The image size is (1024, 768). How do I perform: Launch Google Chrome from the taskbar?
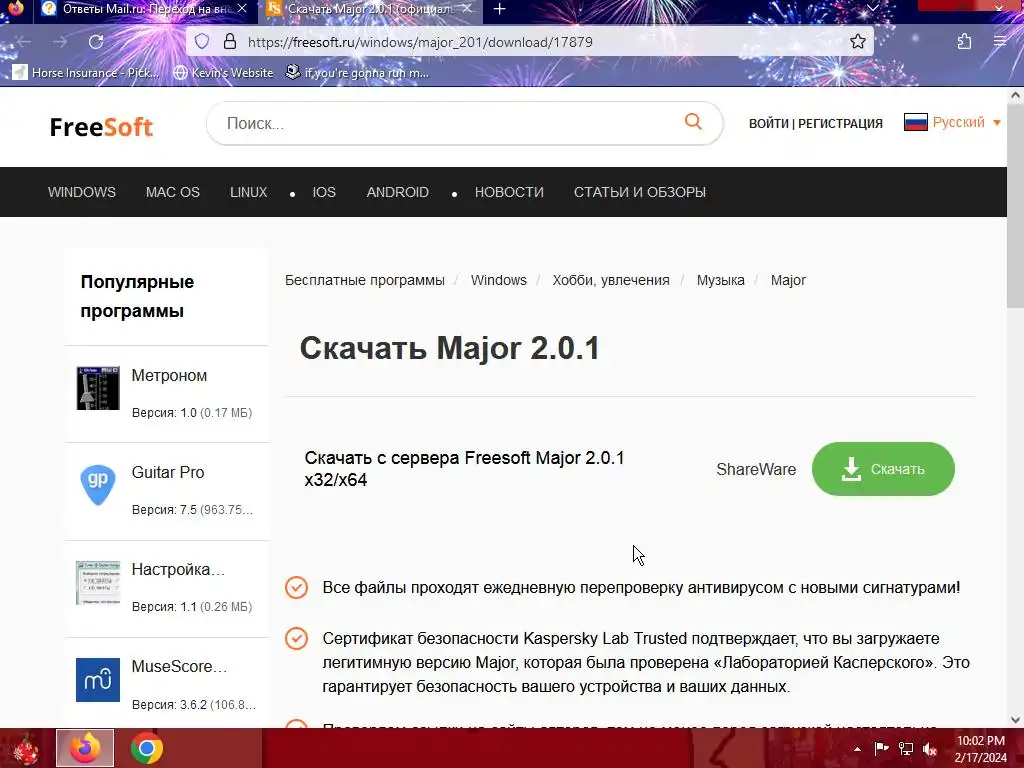[x=147, y=748]
